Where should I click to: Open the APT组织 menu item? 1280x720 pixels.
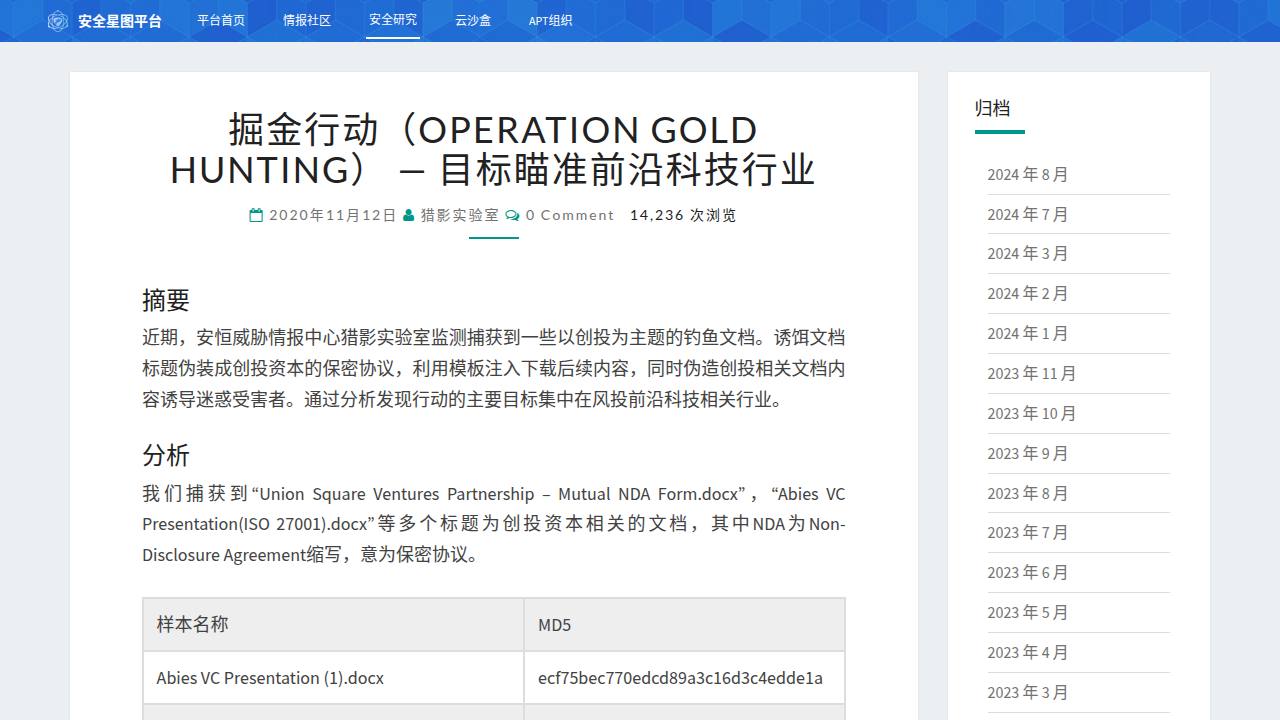tap(551, 20)
